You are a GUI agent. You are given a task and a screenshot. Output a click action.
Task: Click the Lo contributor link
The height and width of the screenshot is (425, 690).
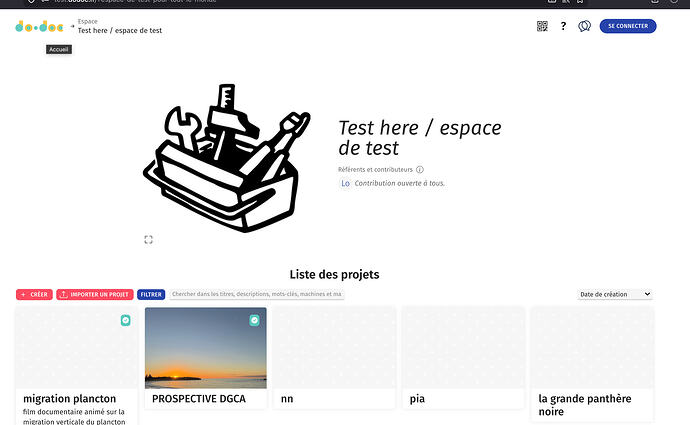pos(345,183)
